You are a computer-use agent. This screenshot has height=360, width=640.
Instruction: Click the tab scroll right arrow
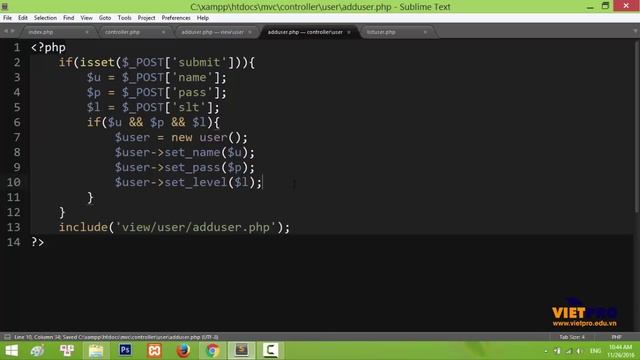coord(12,31)
